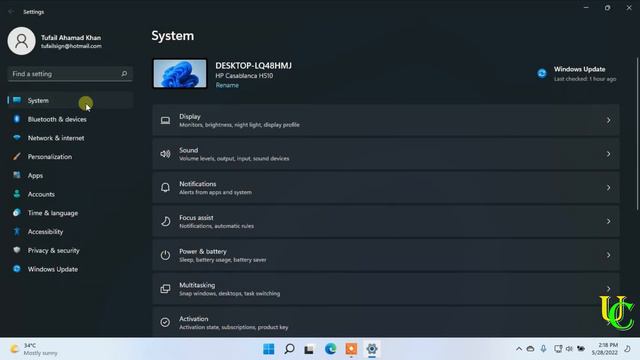Expand Notifications settings chevron
Viewport: 640px width, 360px height.
pos(608,188)
